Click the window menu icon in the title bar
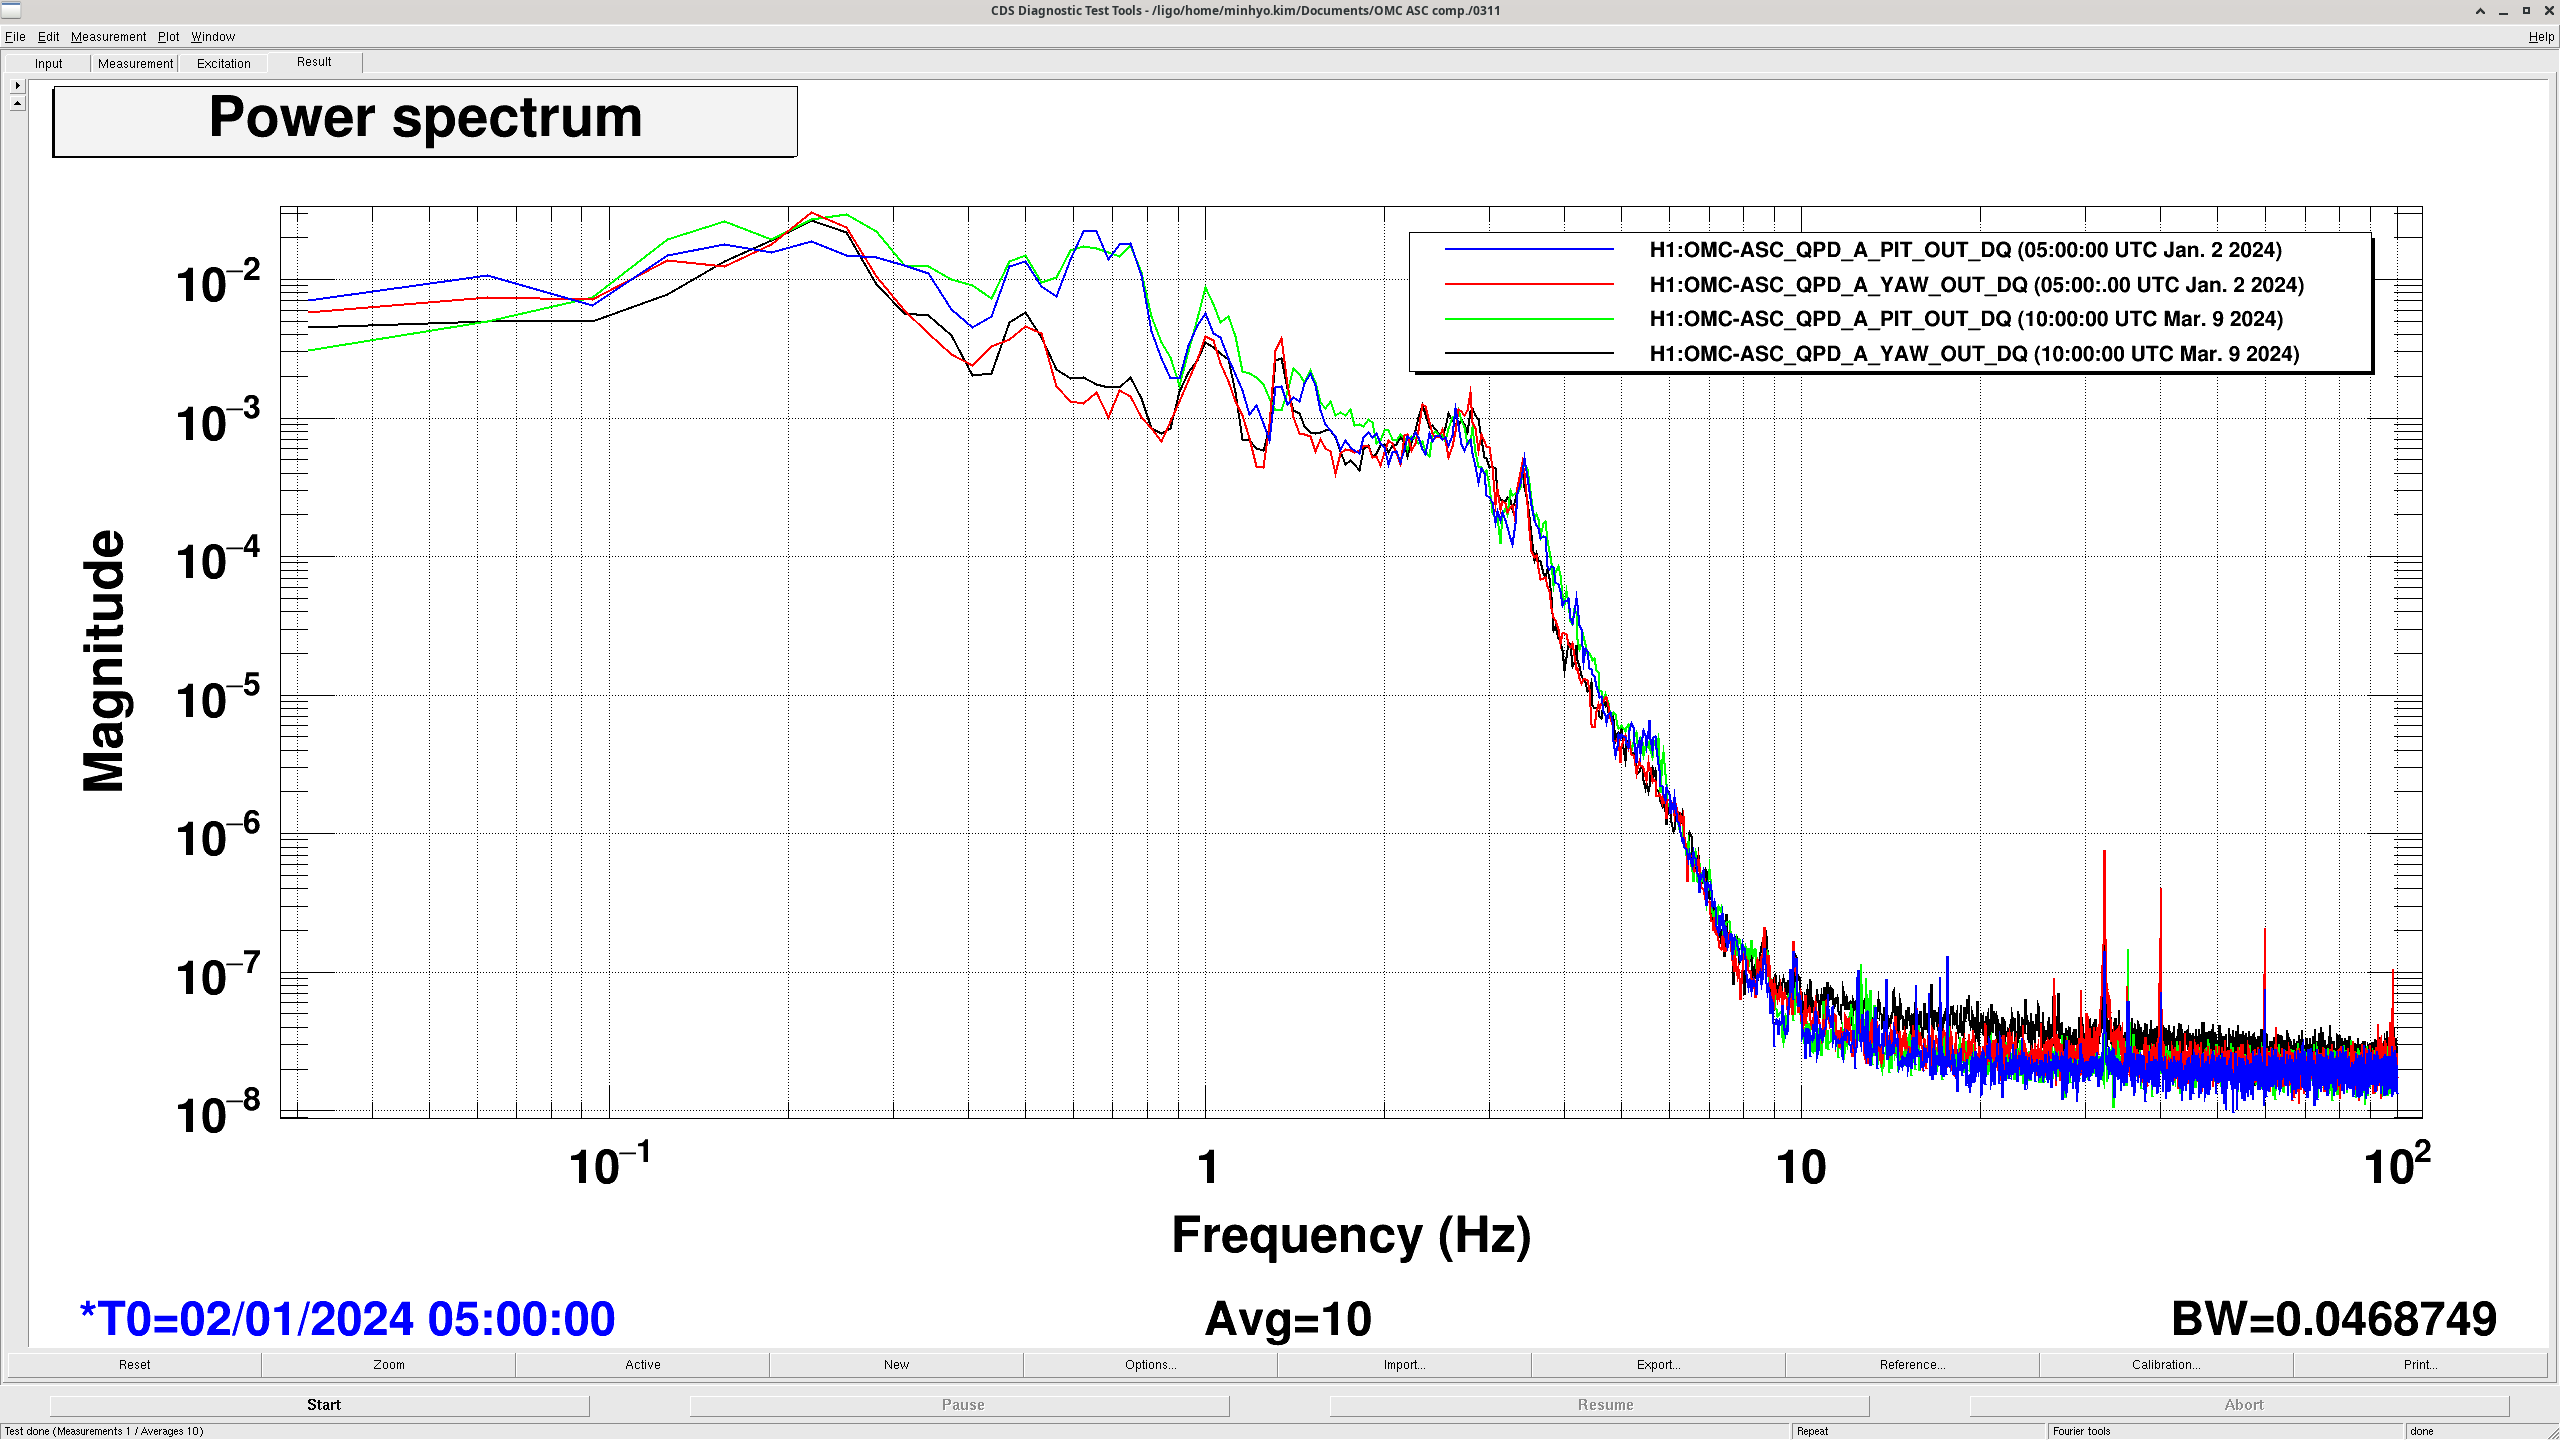Screen dimensions: 2560x1440 click(x=11, y=11)
